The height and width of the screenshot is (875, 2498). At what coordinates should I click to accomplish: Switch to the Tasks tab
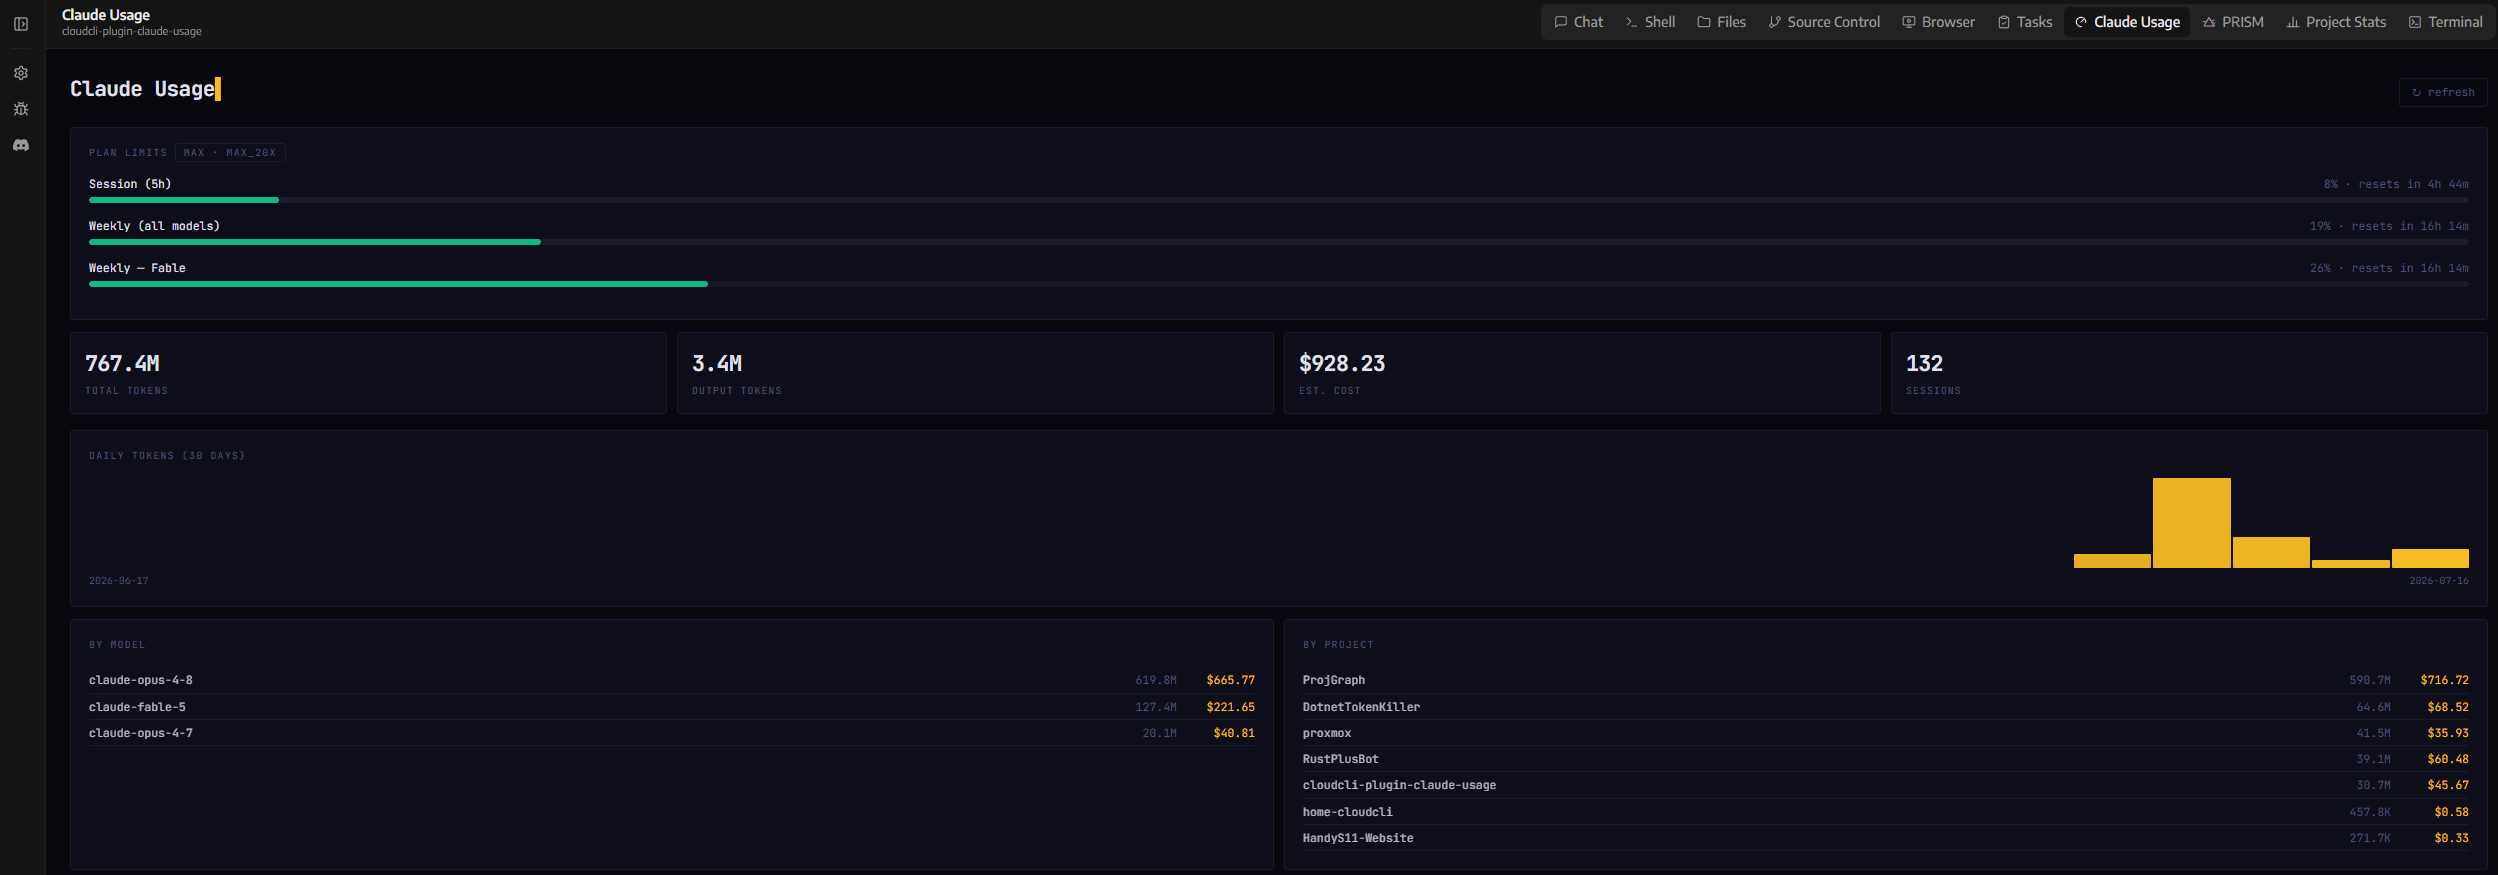pyautogui.click(x=2025, y=22)
